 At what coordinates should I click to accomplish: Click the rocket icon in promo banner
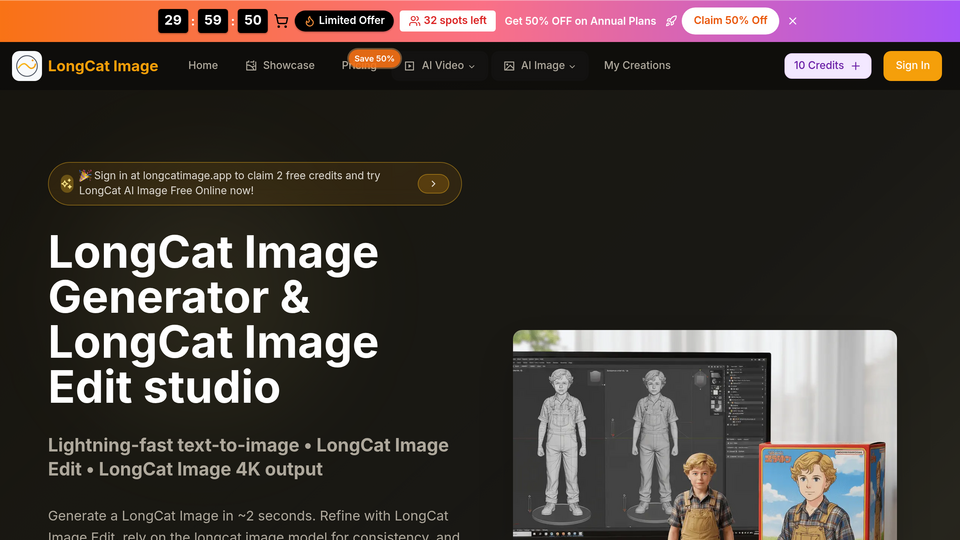click(671, 21)
